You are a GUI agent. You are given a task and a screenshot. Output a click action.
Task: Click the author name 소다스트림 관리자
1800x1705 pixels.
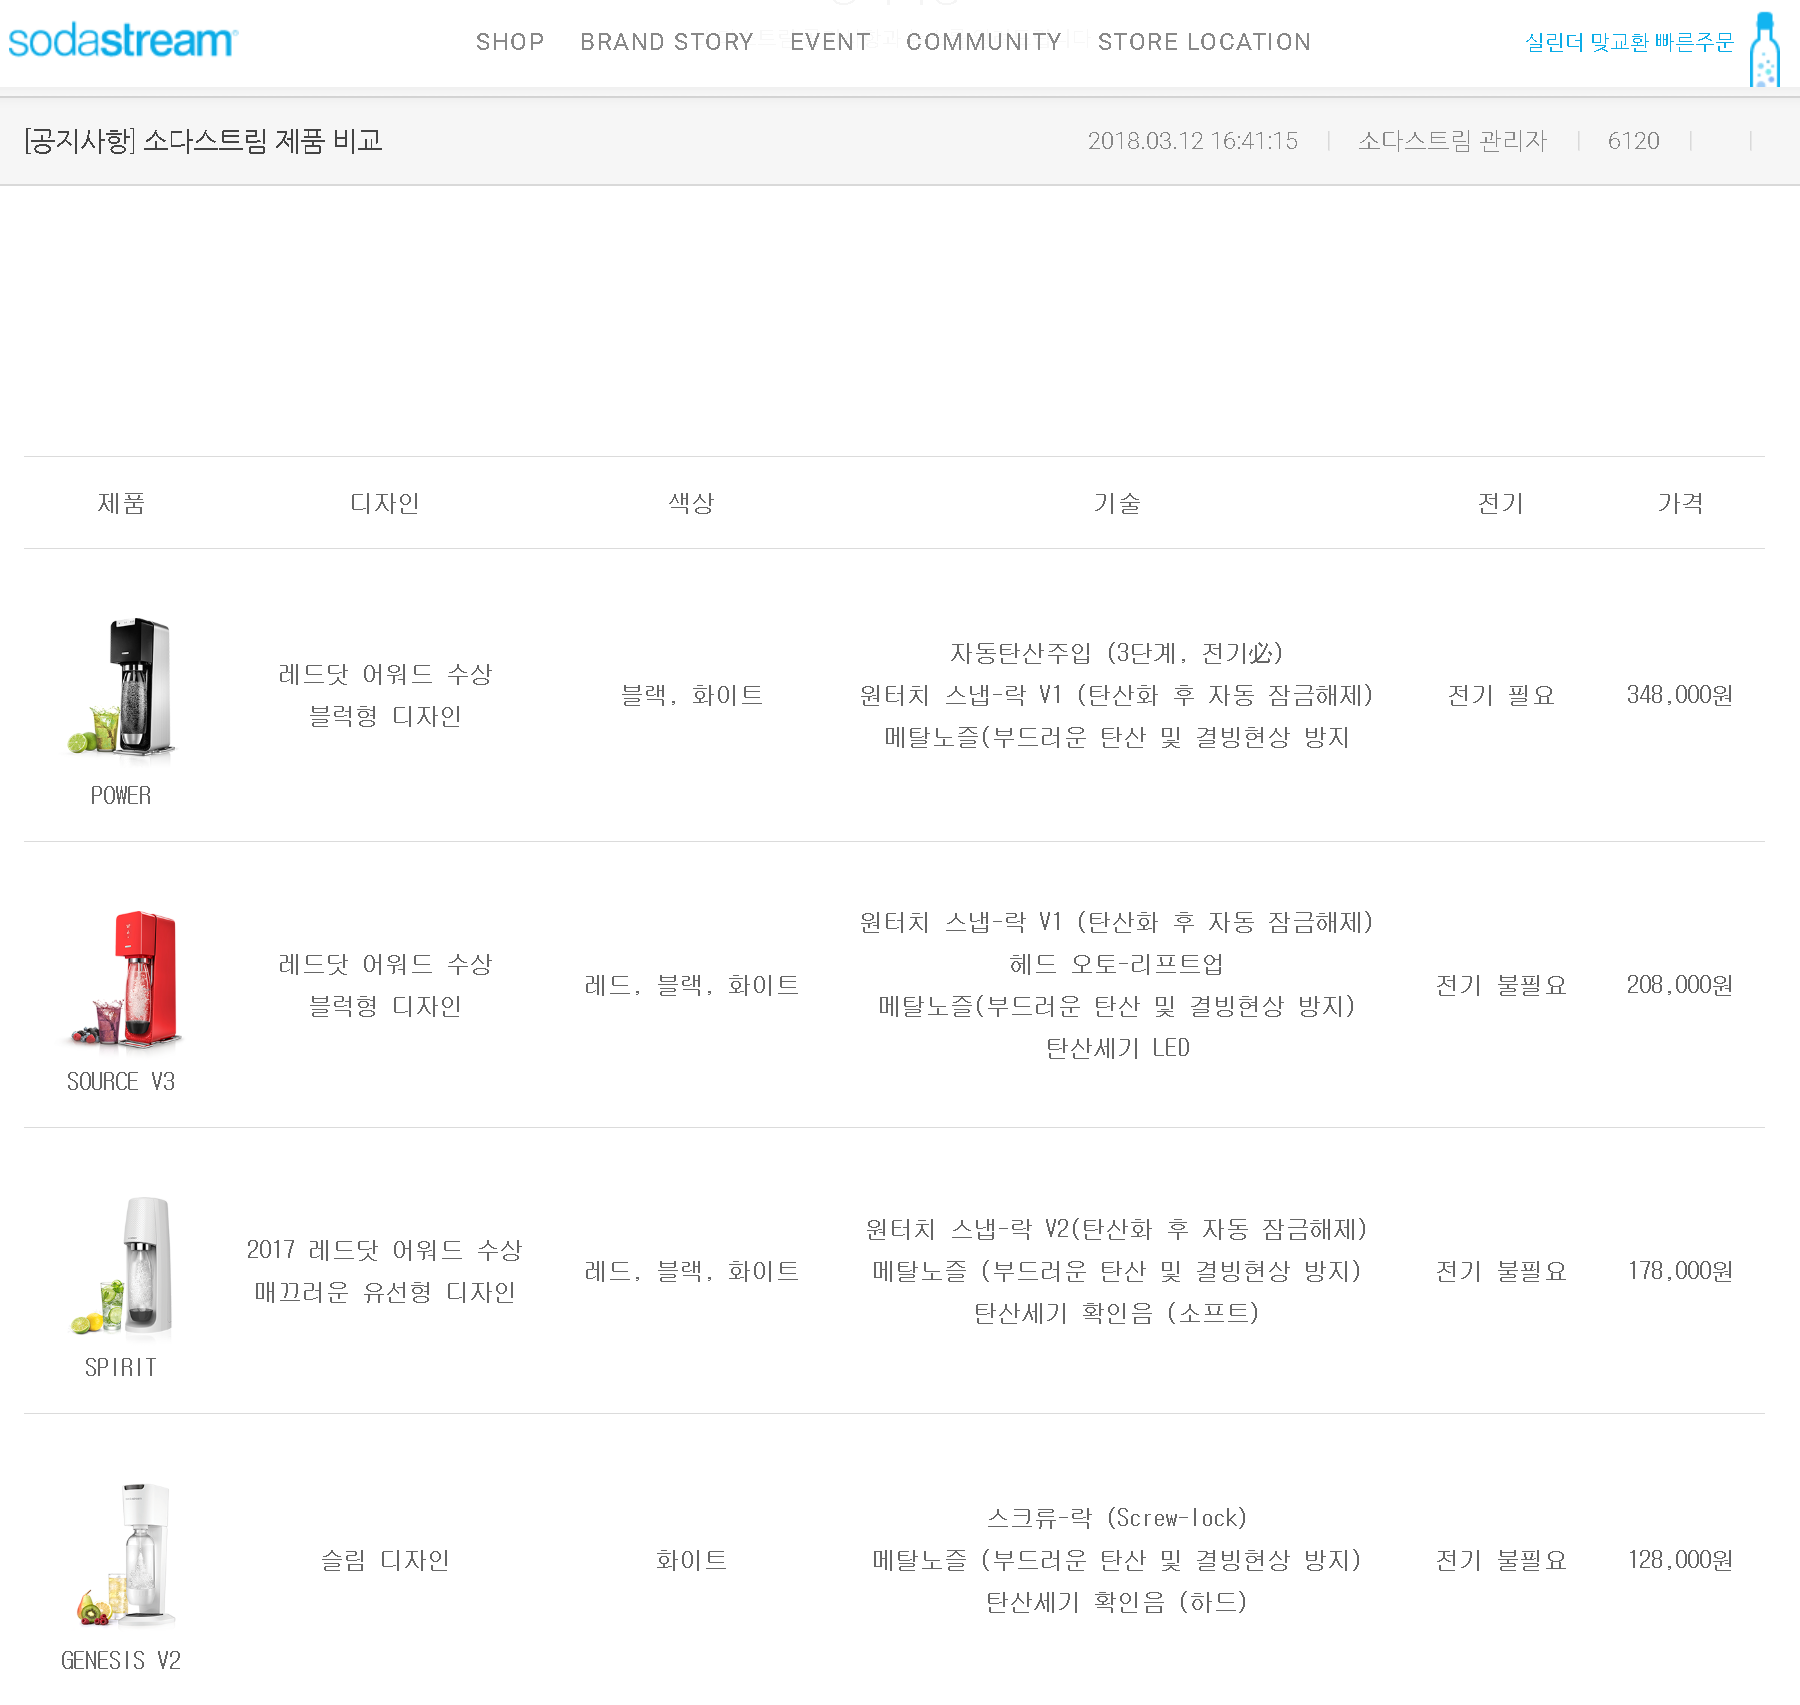1452,141
